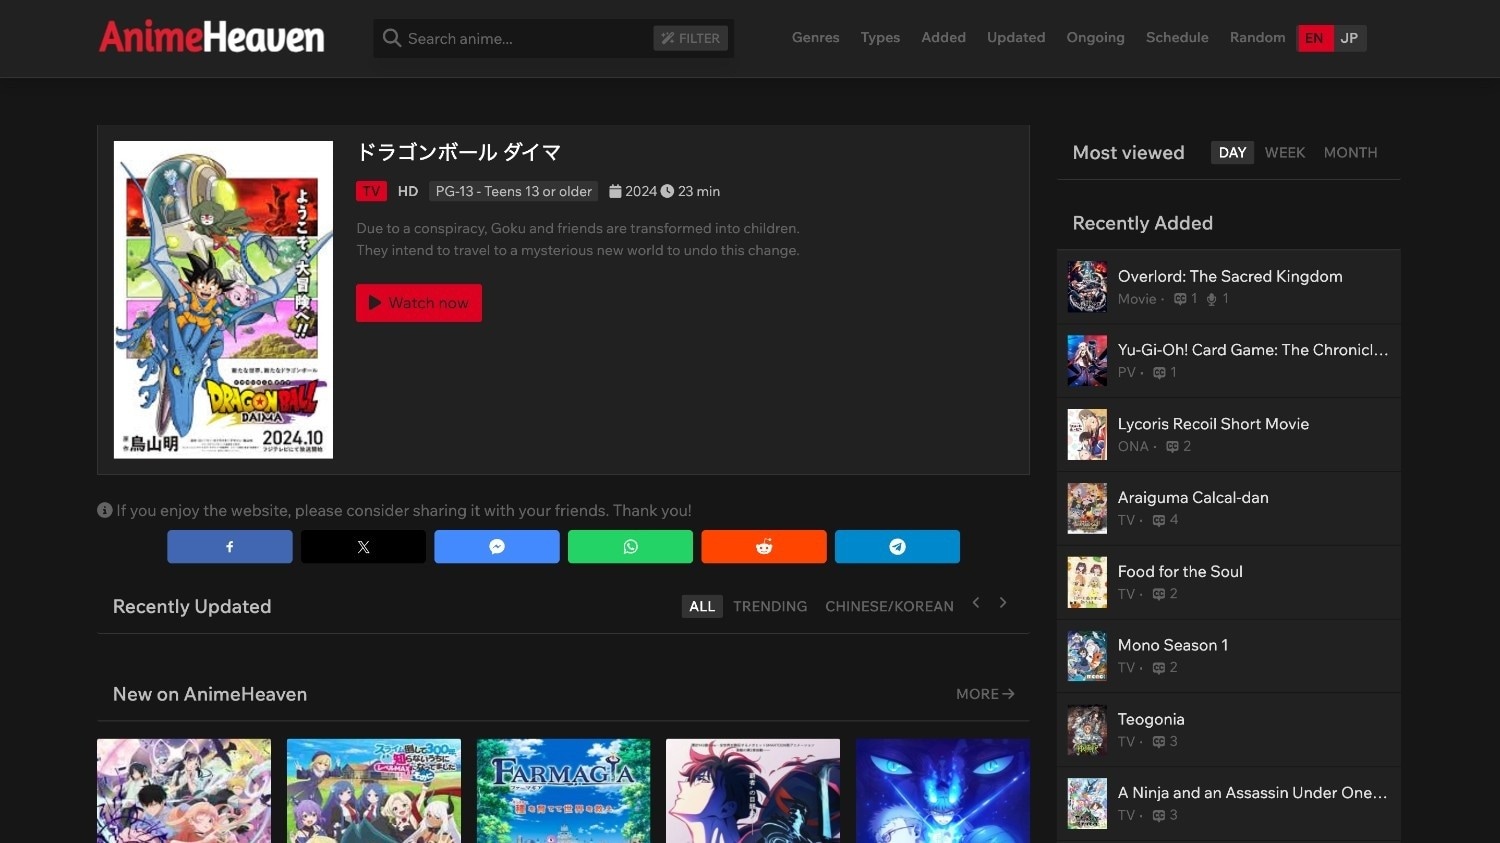This screenshot has width=1500, height=843.
Task: Share via Messenger
Action: tap(497, 547)
